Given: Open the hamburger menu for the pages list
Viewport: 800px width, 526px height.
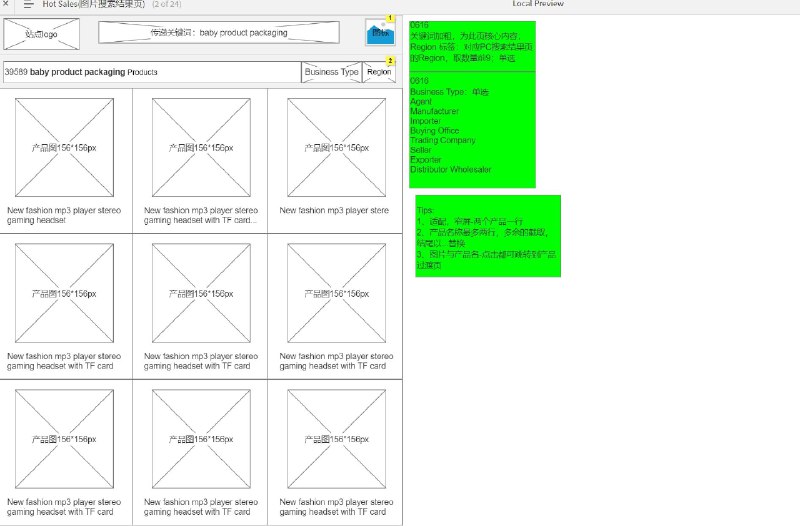Looking at the screenshot, I should 29,4.
